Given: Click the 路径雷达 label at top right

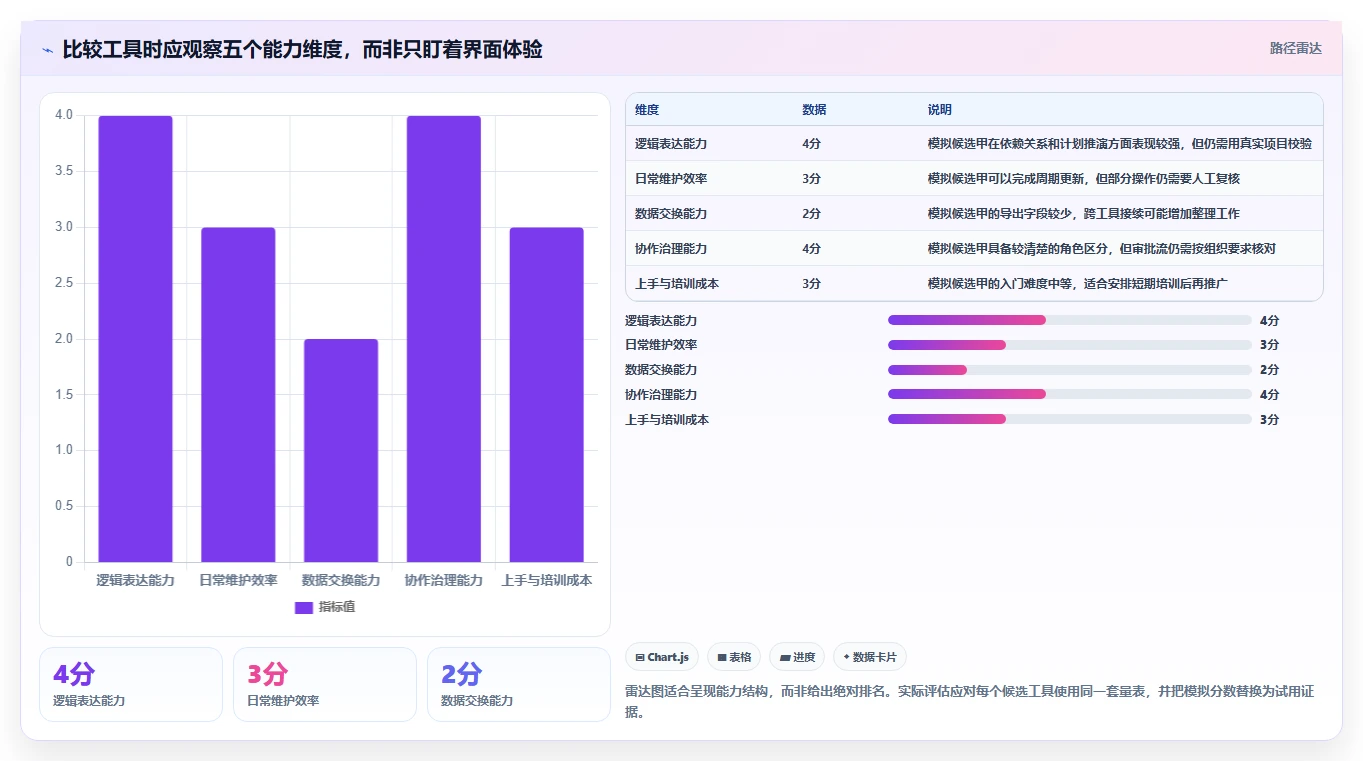Looking at the screenshot, I should point(1296,48).
